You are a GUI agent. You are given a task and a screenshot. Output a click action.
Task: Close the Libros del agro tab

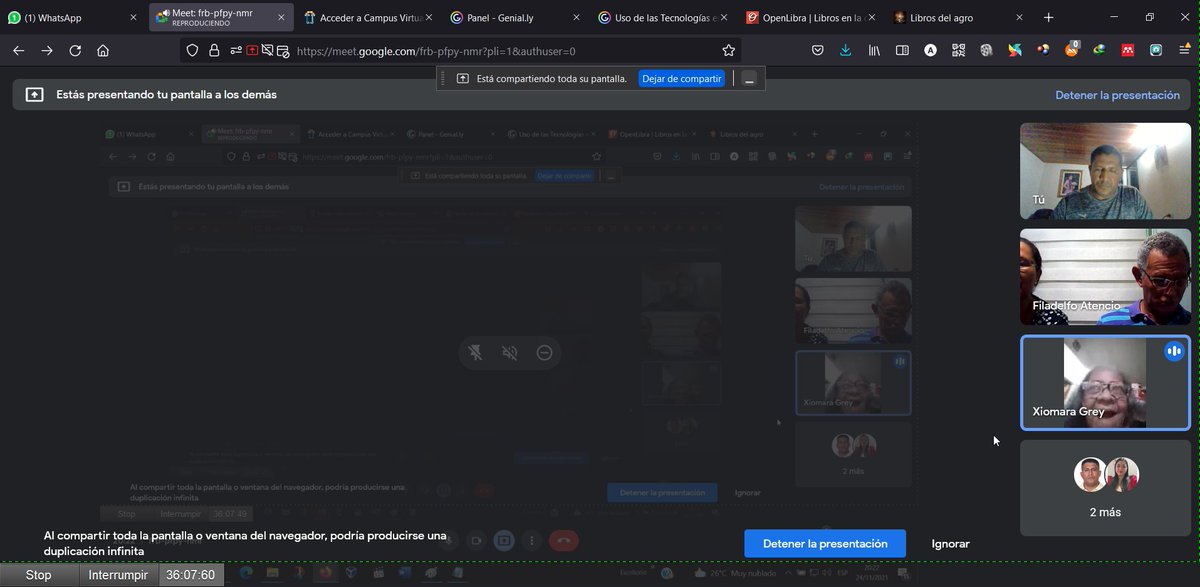tap(1020, 18)
